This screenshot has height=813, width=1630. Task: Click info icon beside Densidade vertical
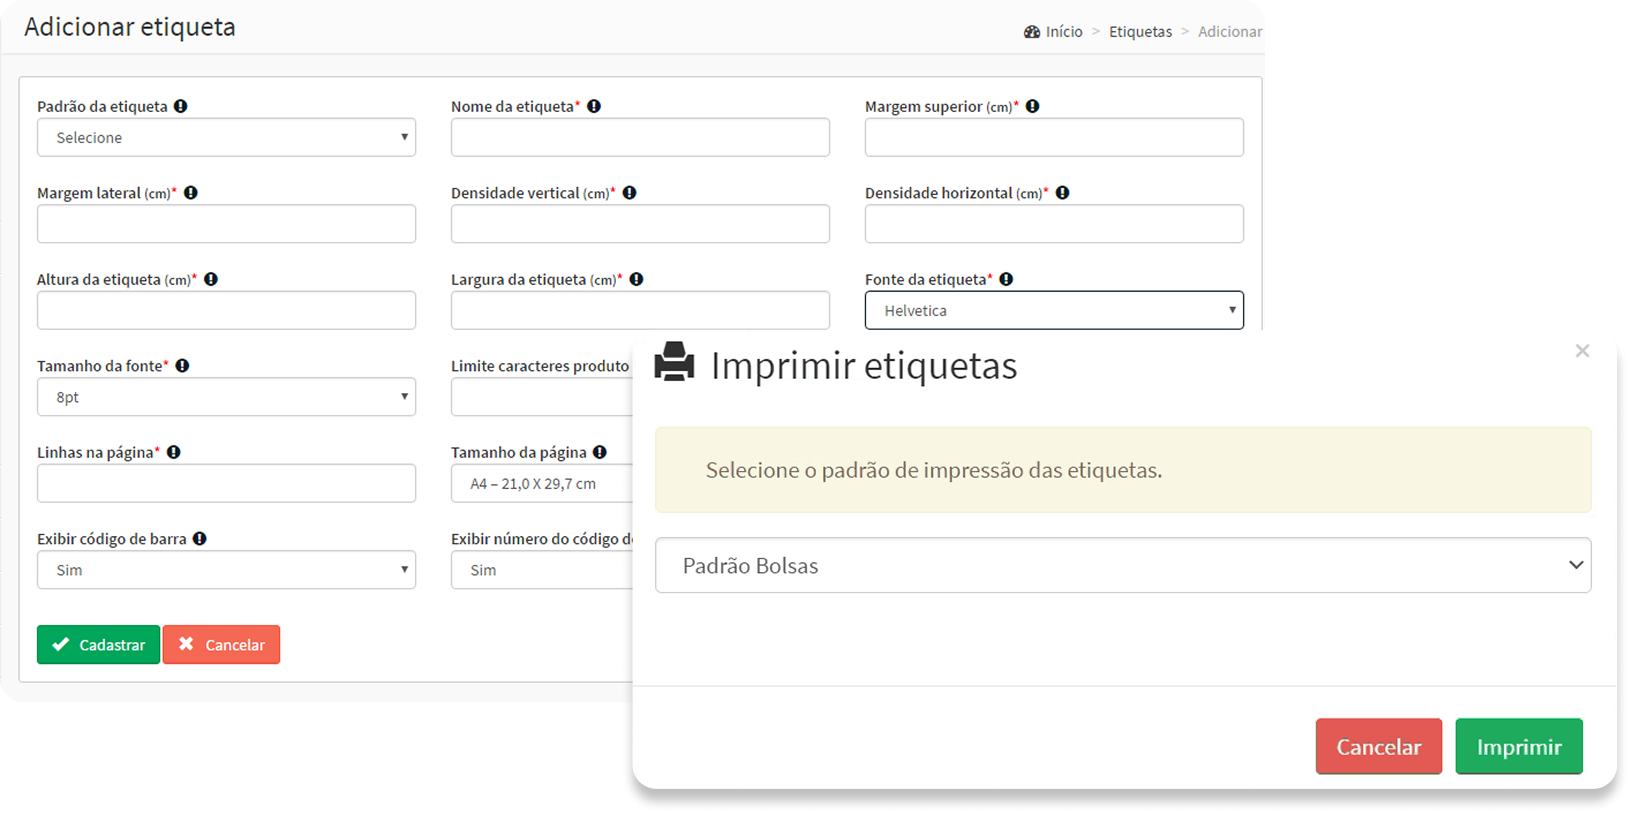630,193
